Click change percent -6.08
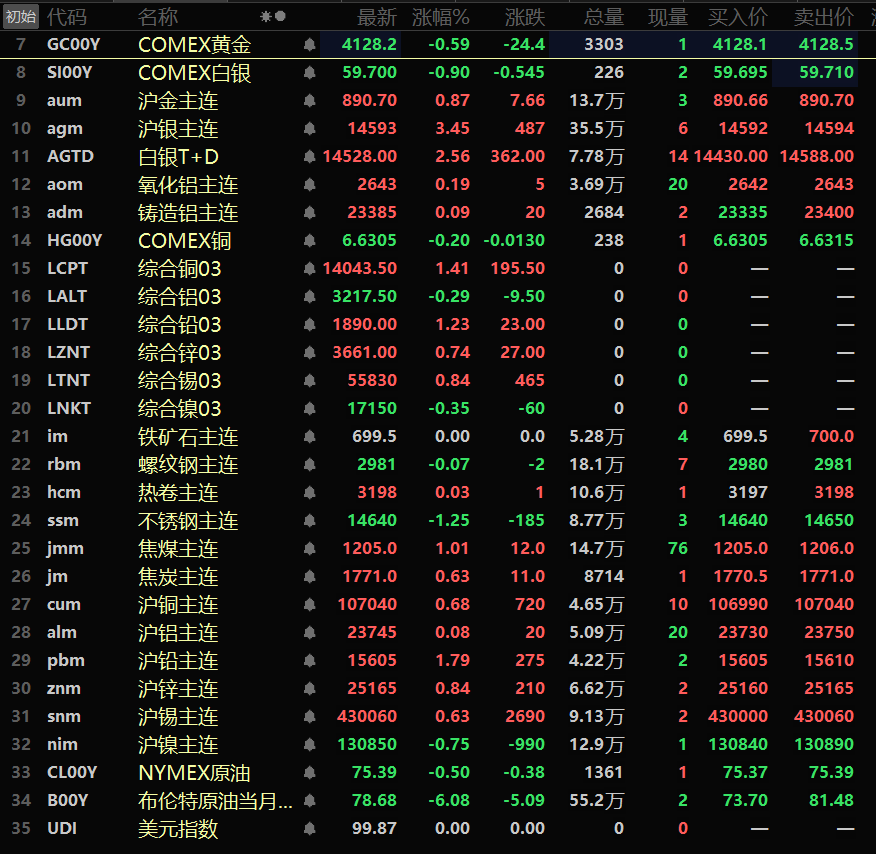Viewport: 876px width, 854px height. pos(449,800)
